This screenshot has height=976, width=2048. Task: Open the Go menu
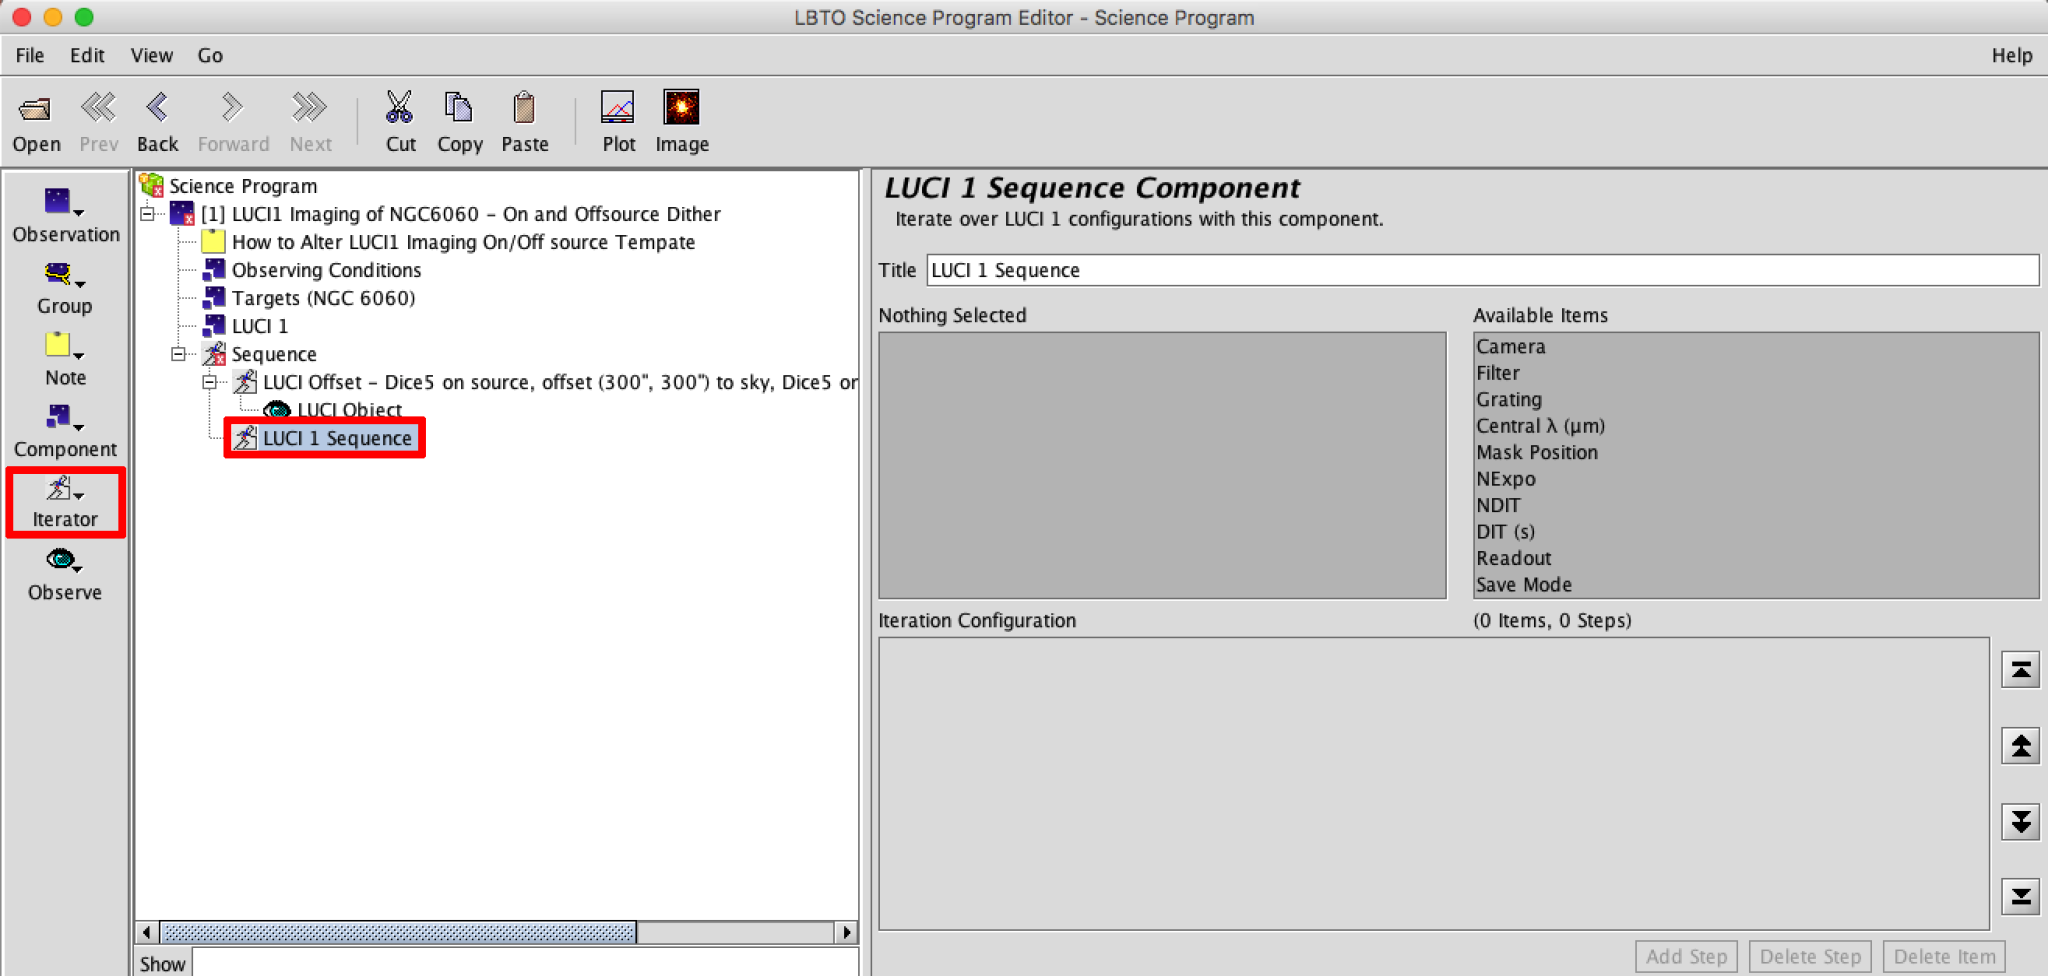click(210, 55)
